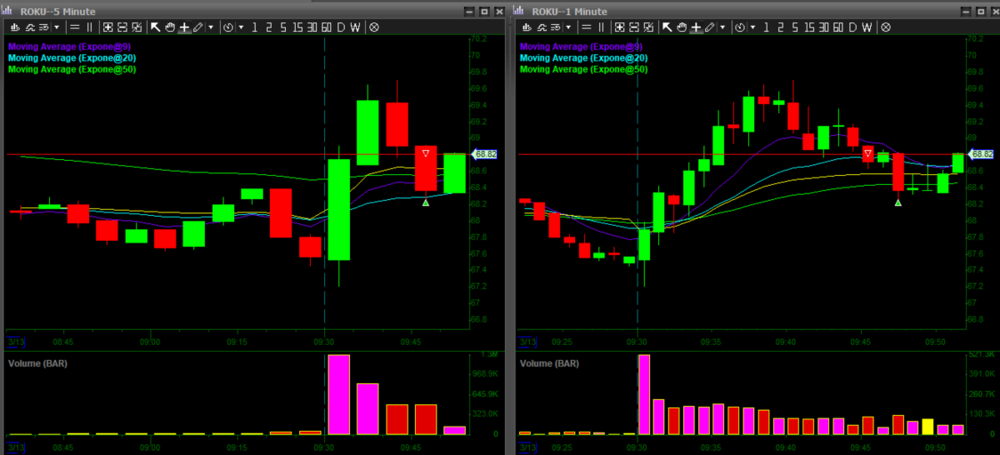Open interval dropdown arrow beside clock in 1 Minute chart

(753, 27)
